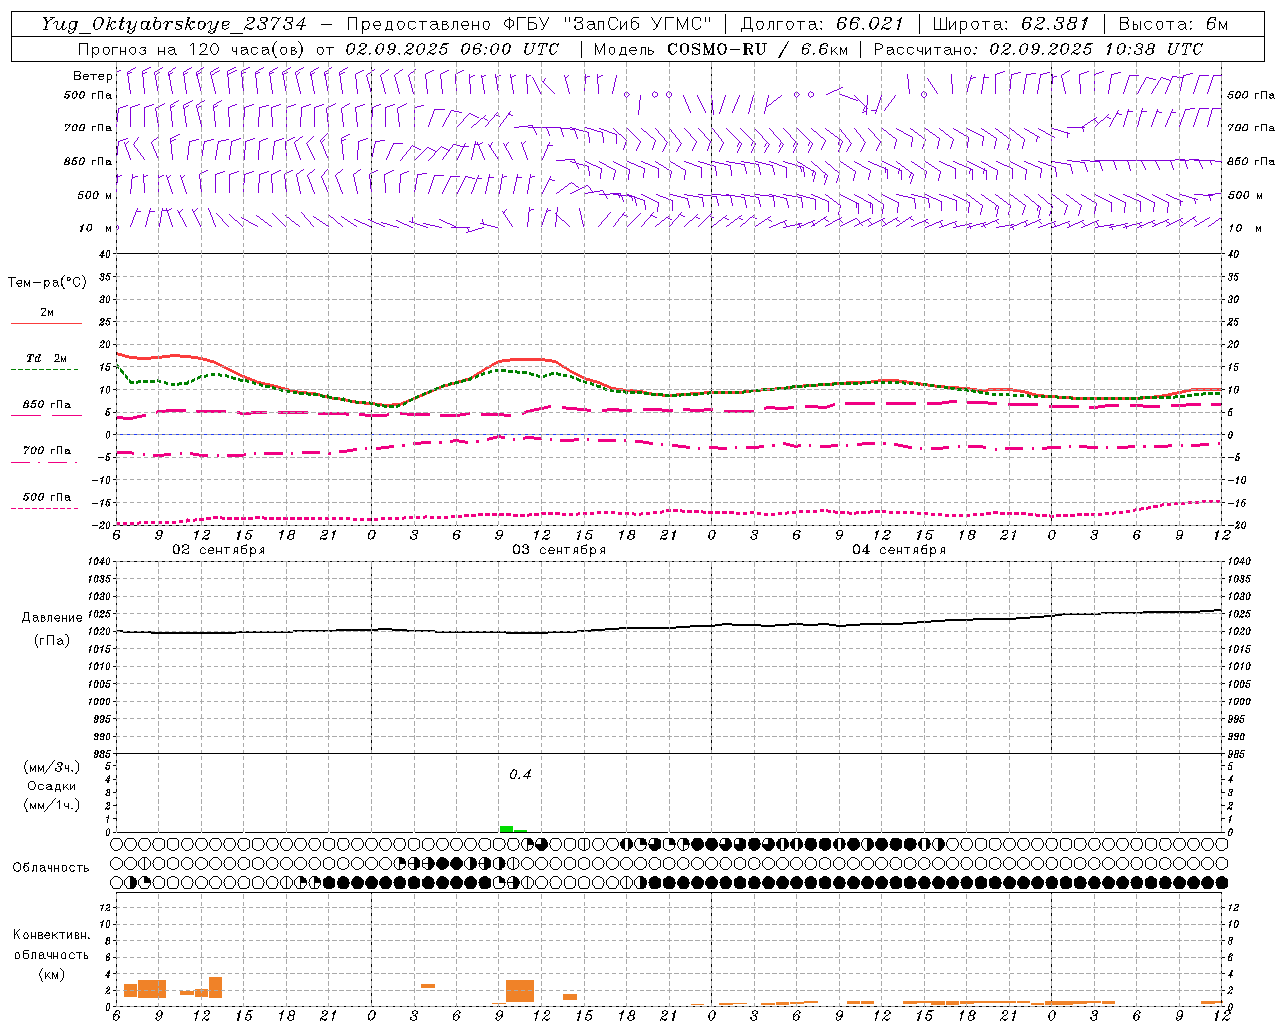Click the Конвективн. panel label

tap(52, 935)
